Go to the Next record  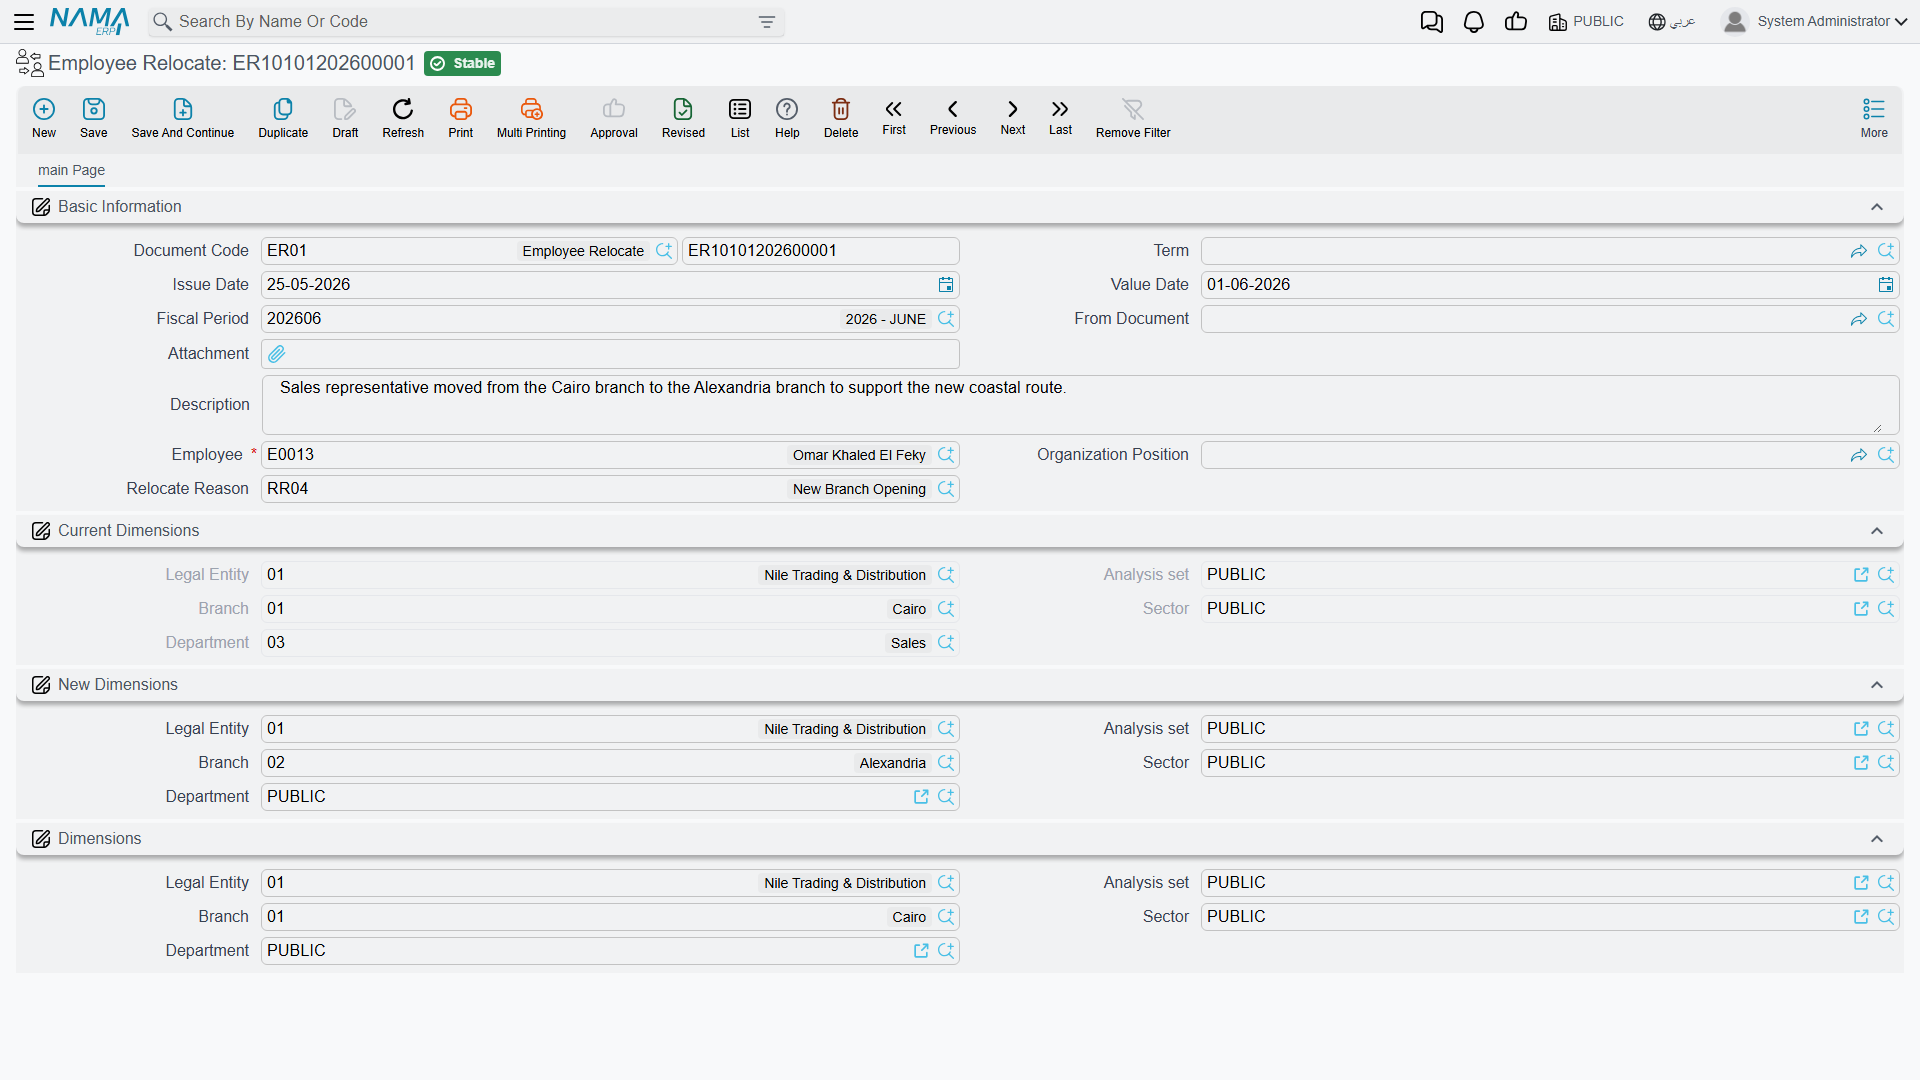click(x=1013, y=117)
